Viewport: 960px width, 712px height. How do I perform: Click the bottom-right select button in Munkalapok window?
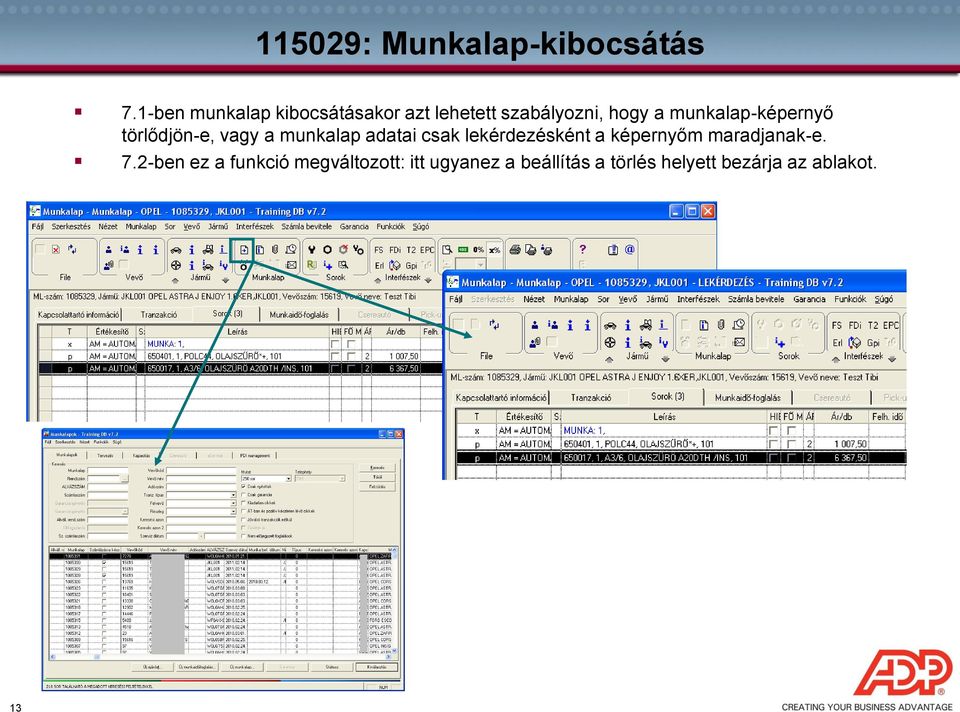coord(377,667)
